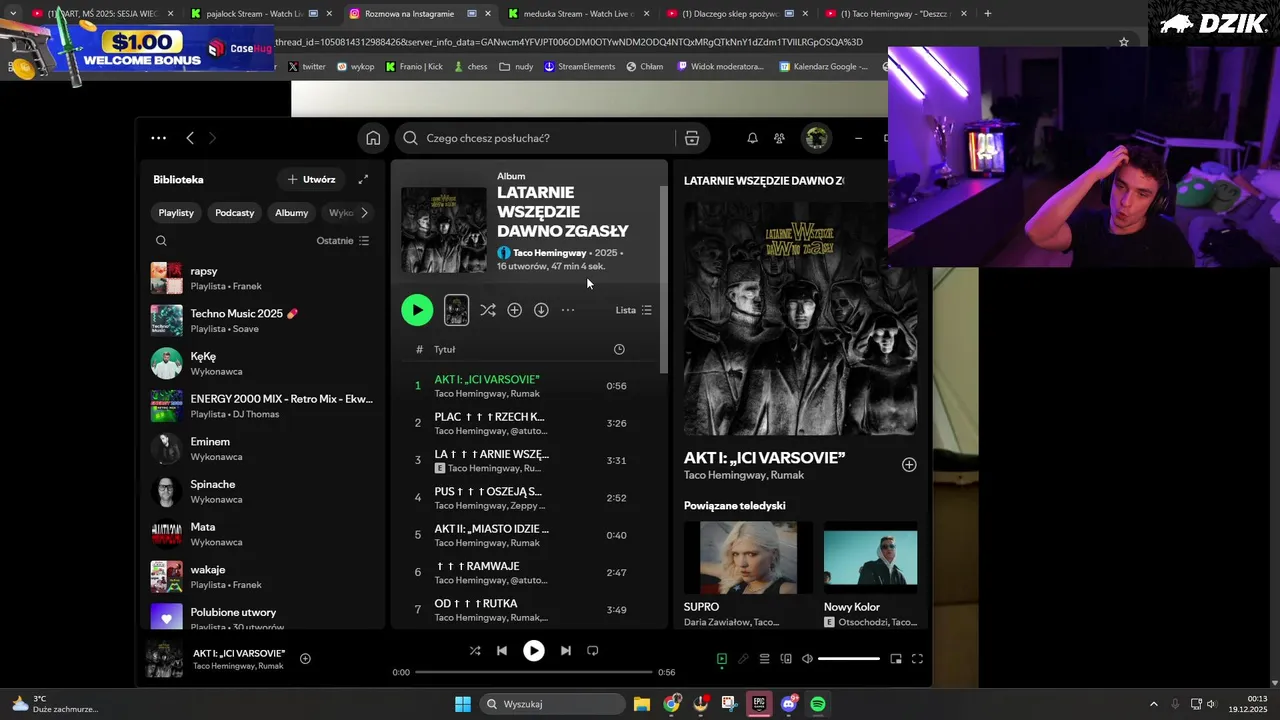This screenshot has height=720, width=1280.
Task: Add AKT I to liked songs in right panel
Action: (909, 464)
